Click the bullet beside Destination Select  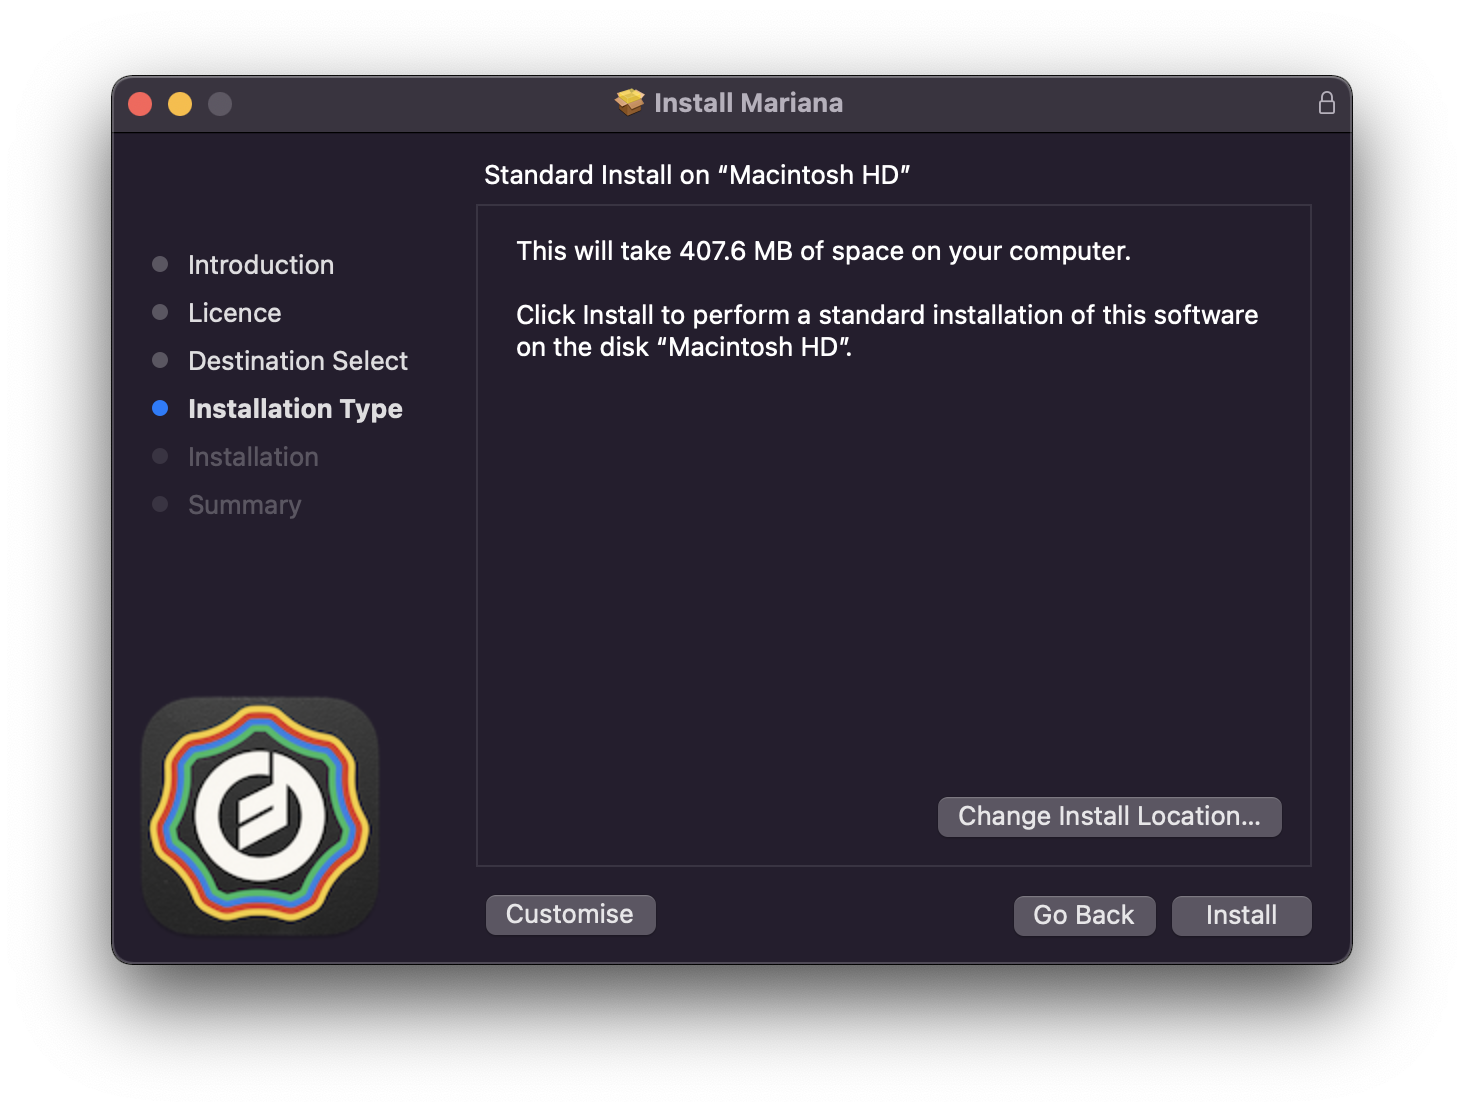click(x=160, y=360)
